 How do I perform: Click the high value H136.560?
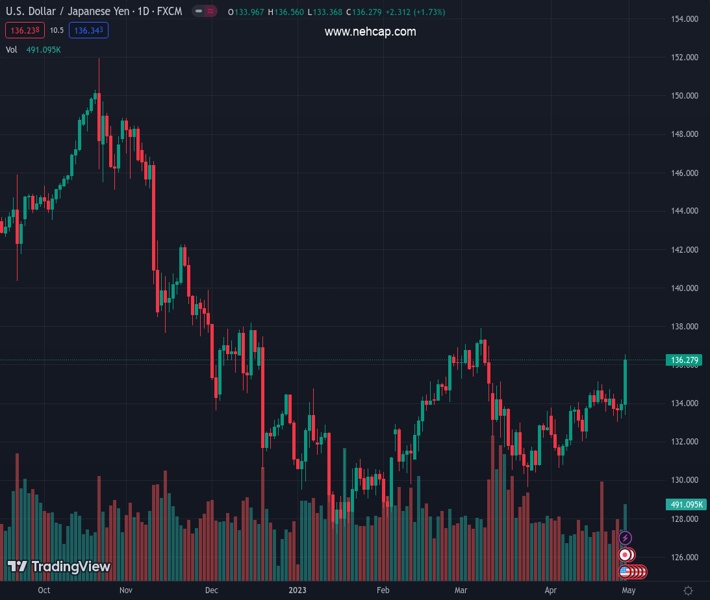(x=286, y=12)
